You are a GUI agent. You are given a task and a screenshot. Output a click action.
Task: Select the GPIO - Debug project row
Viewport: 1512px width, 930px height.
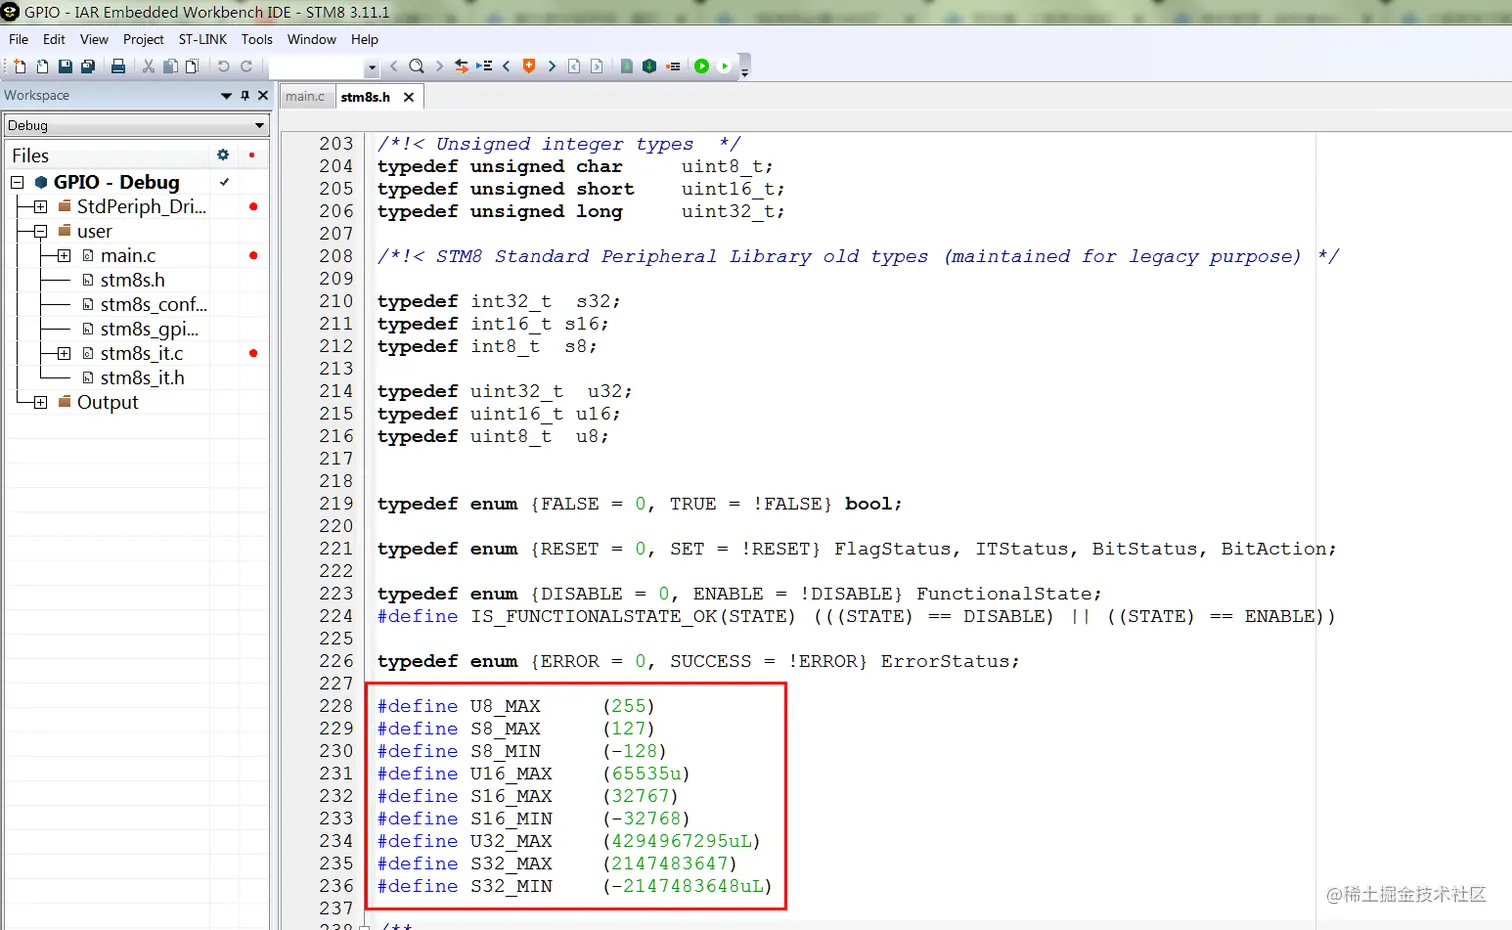pos(116,182)
